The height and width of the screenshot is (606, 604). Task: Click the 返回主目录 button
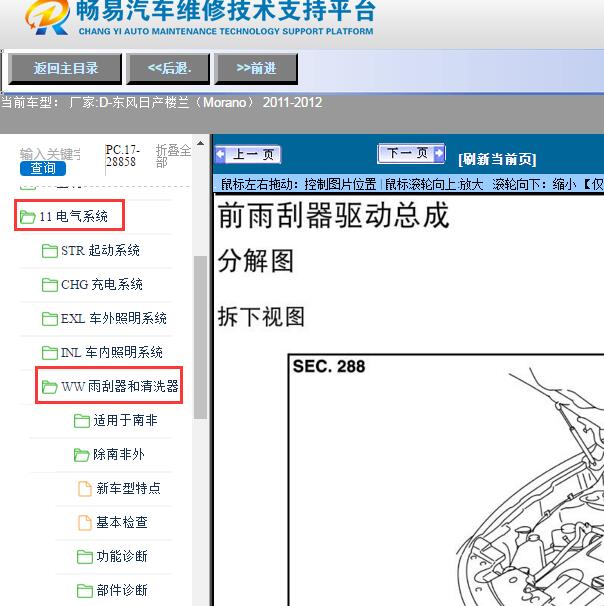(65, 69)
